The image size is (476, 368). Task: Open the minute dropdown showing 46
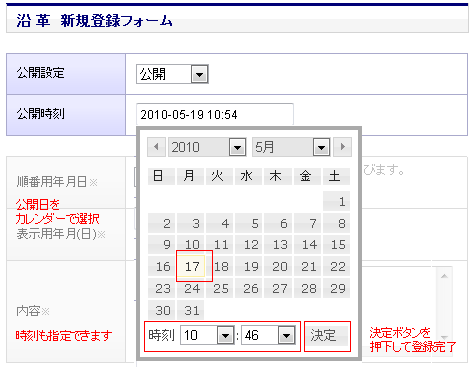point(268,335)
